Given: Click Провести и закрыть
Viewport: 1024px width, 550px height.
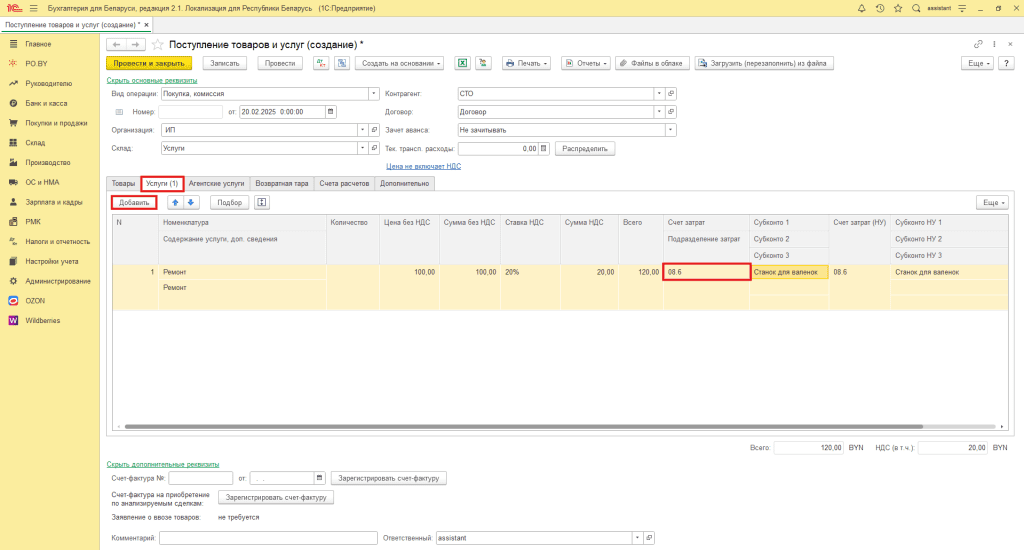Looking at the screenshot, I should click(149, 63).
